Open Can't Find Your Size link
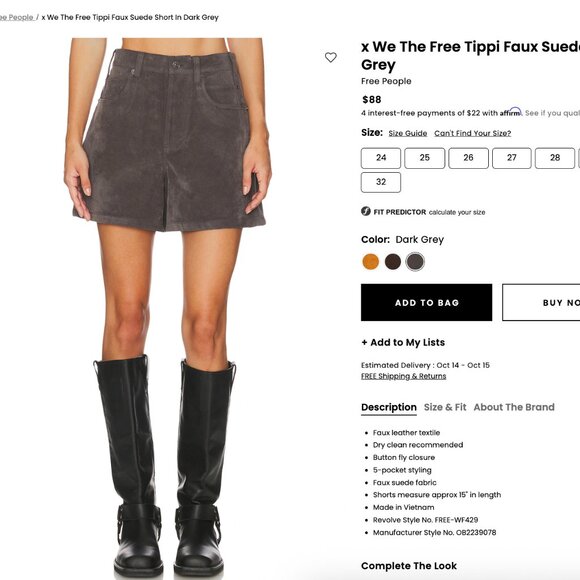 click(472, 133)
